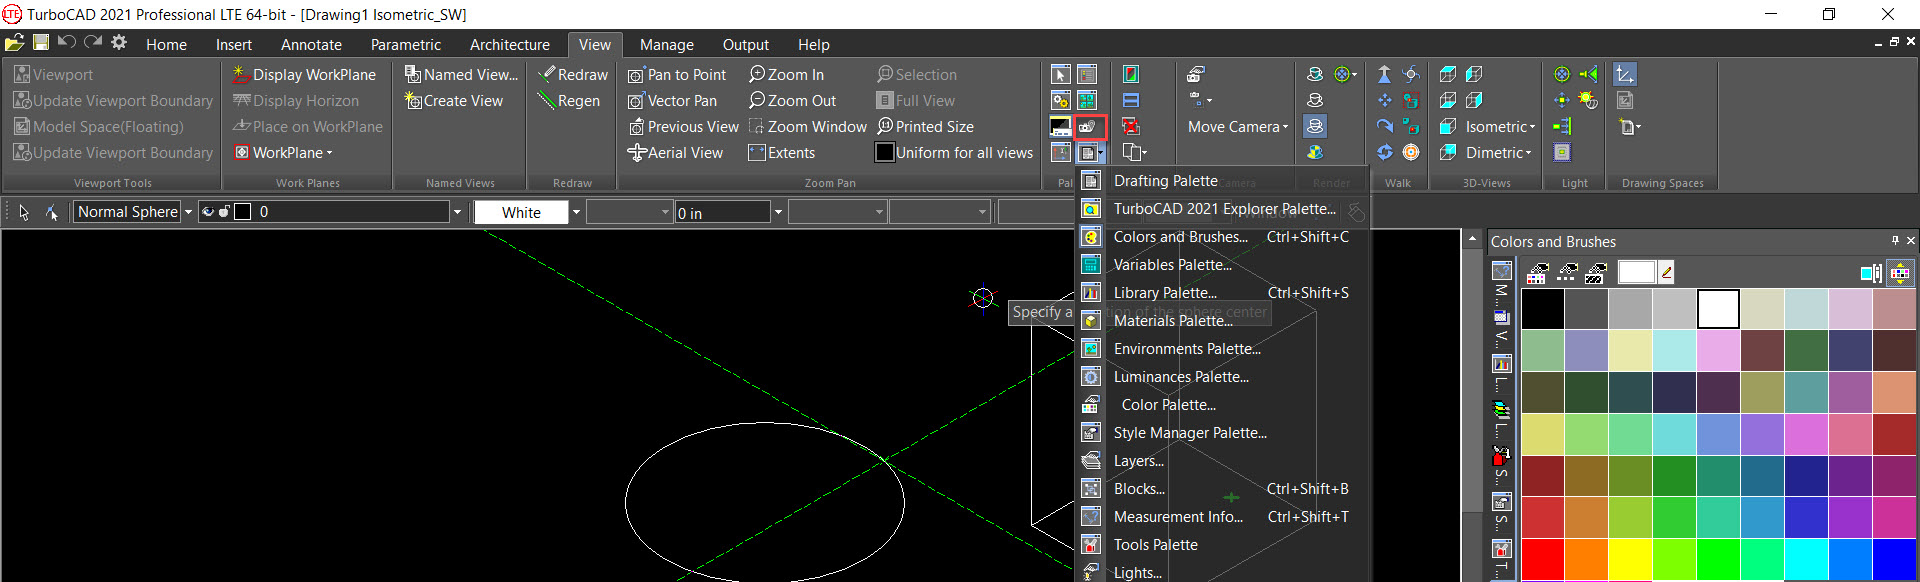
Task: Click the highlighted hidden-line render teacup icon
Action: [1315, 127]
